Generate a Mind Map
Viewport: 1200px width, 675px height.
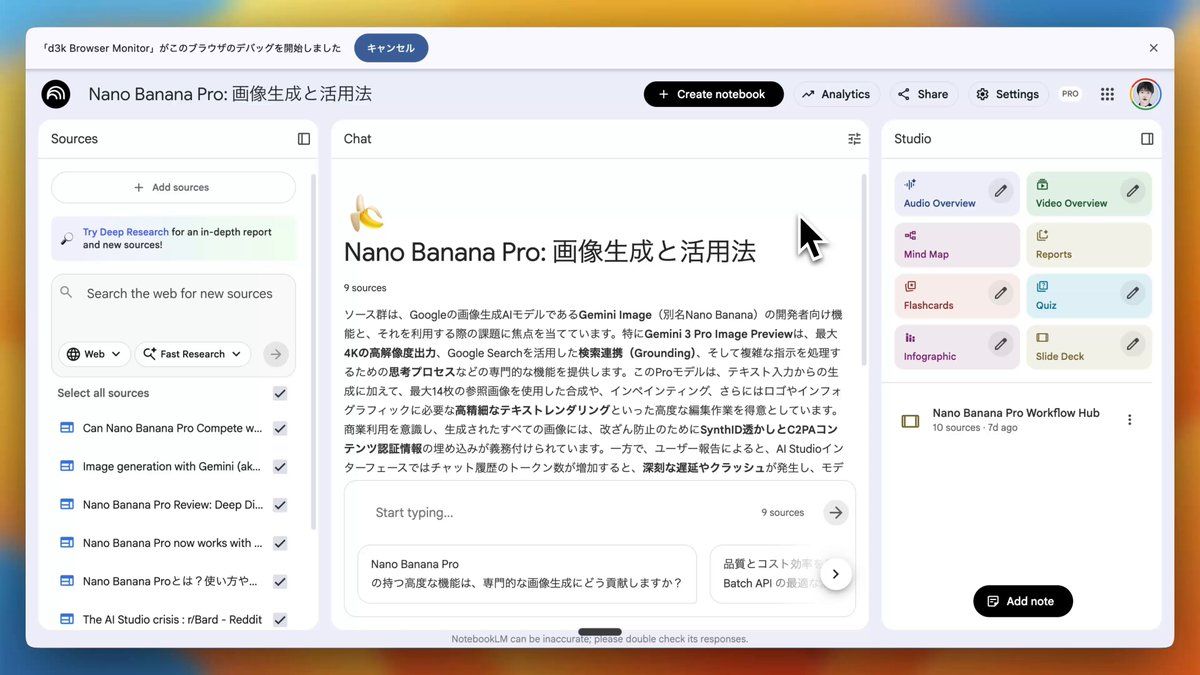point(956,245)
